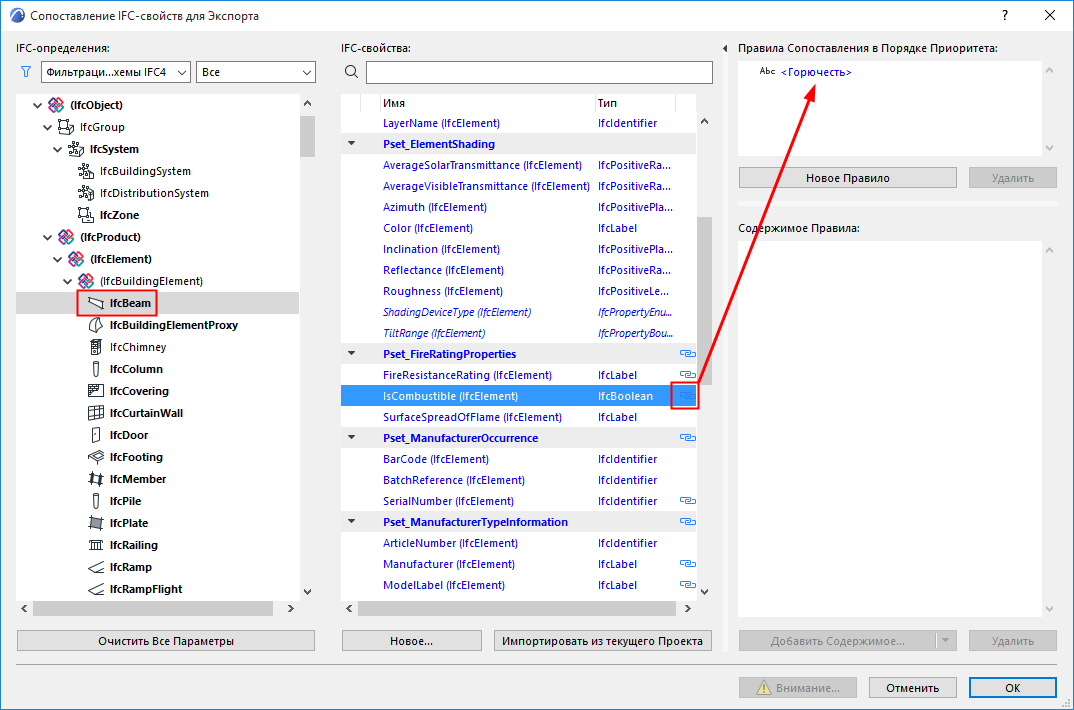The image size is (1074, 710).
Task: Collapse the Pset_ManufacturerOccurrence group
Action: pyautogui.click(x=351, y=438)
